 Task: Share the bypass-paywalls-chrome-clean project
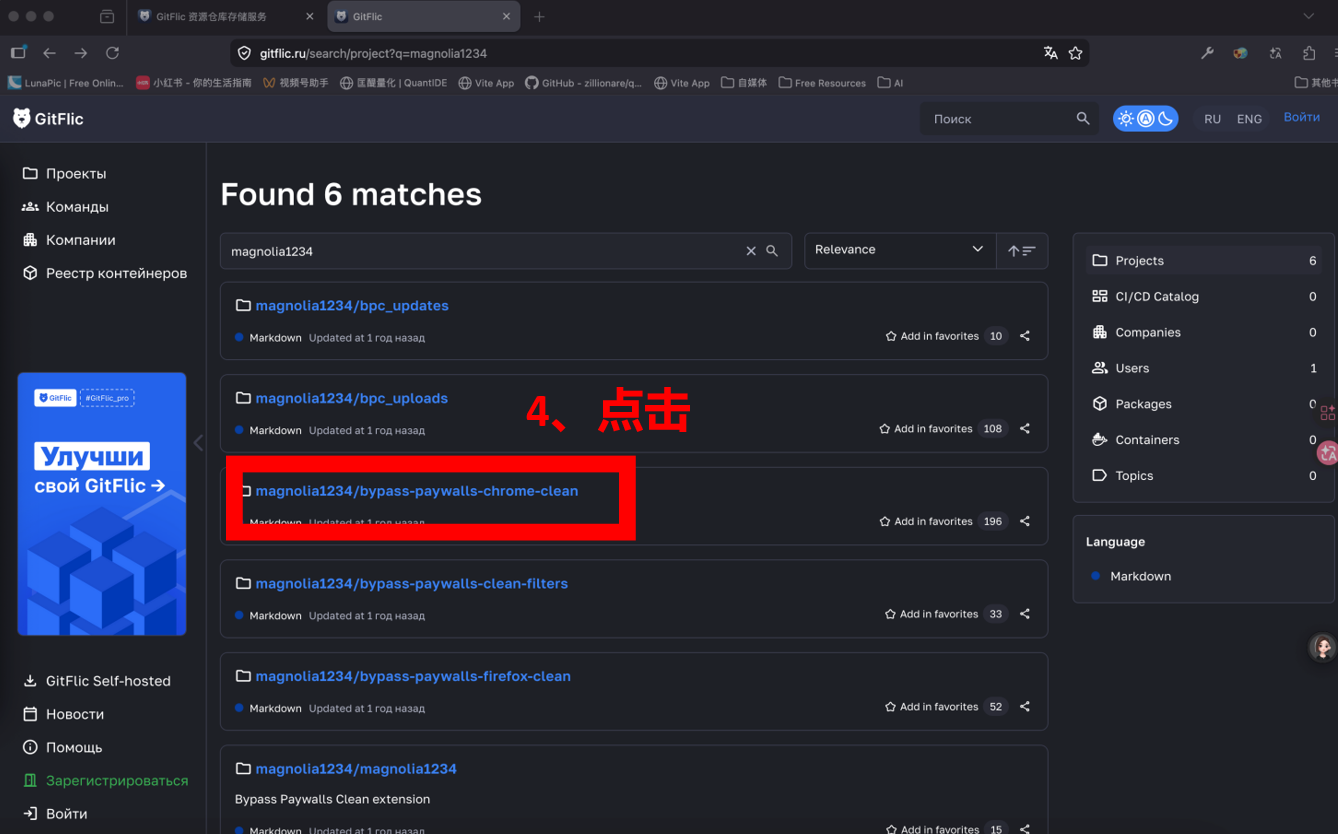[x=1025, y=521]
